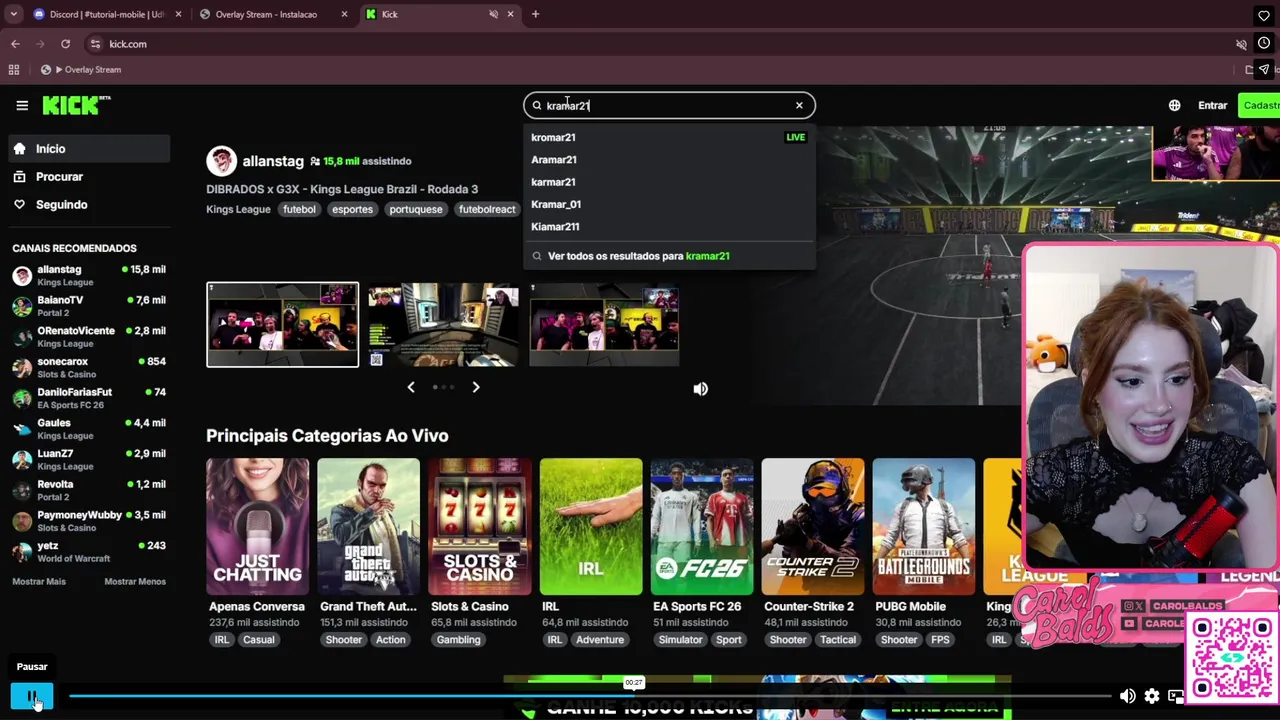Click the Gambling tag under Slots & Casino
The height and width of the screenshot is (720, 1280).
coord(458,640)
